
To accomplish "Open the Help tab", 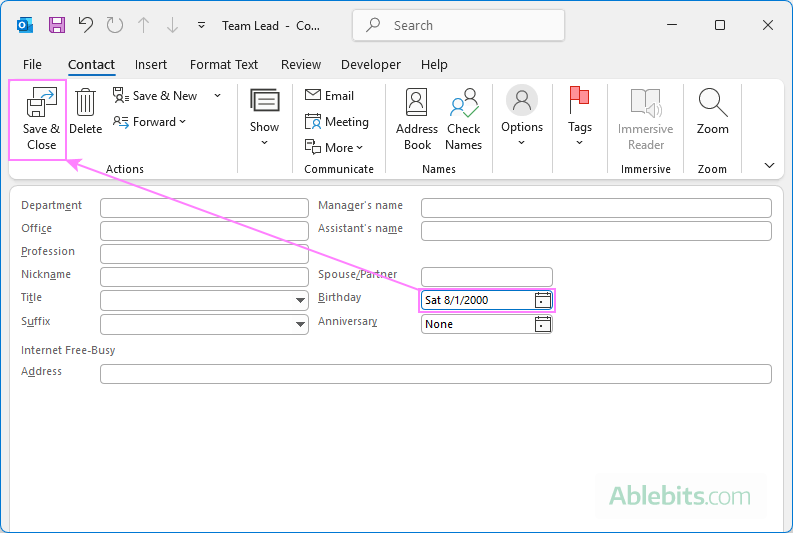I will point(434,65).
